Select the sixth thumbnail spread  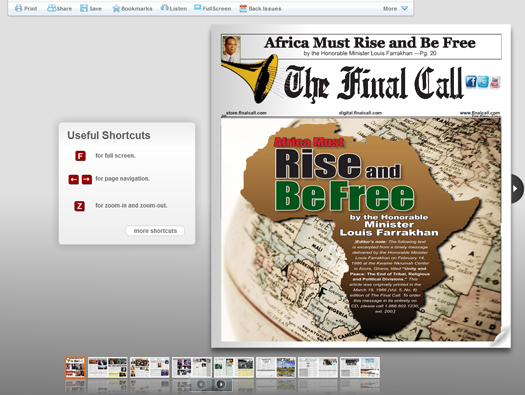(x=276, y=368)
